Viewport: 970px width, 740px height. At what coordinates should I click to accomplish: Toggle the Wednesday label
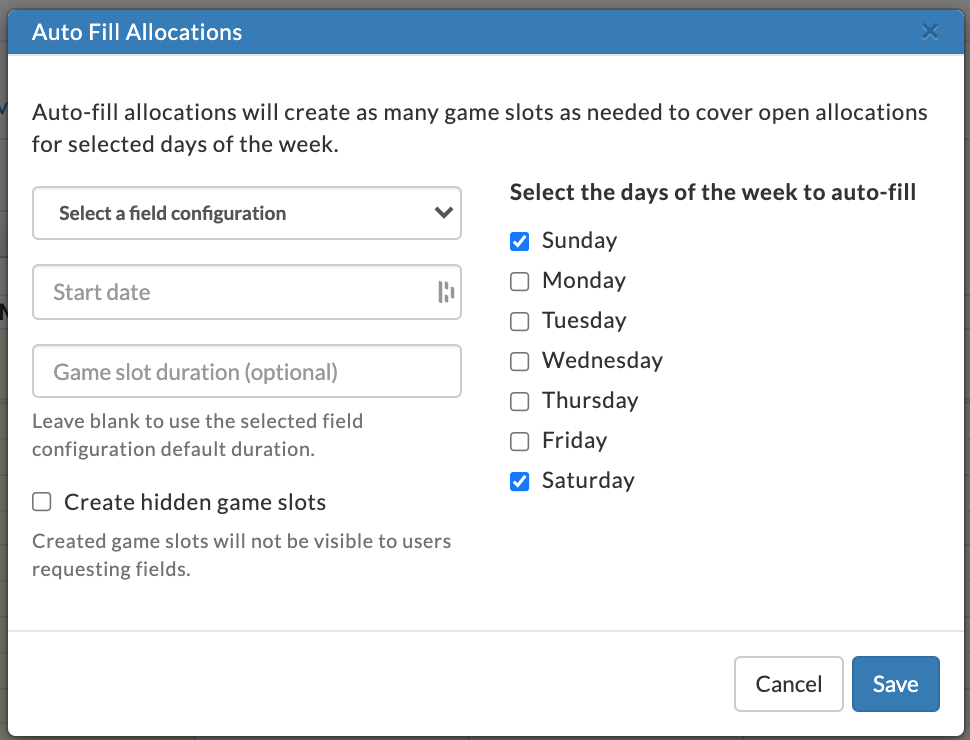(x=603, y=360)
